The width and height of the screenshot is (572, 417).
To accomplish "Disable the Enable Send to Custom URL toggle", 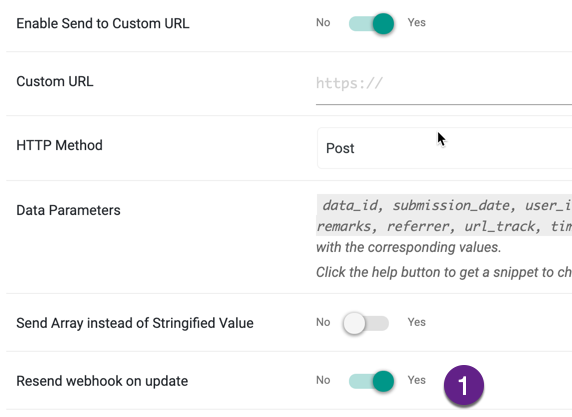I will point(371,24).
